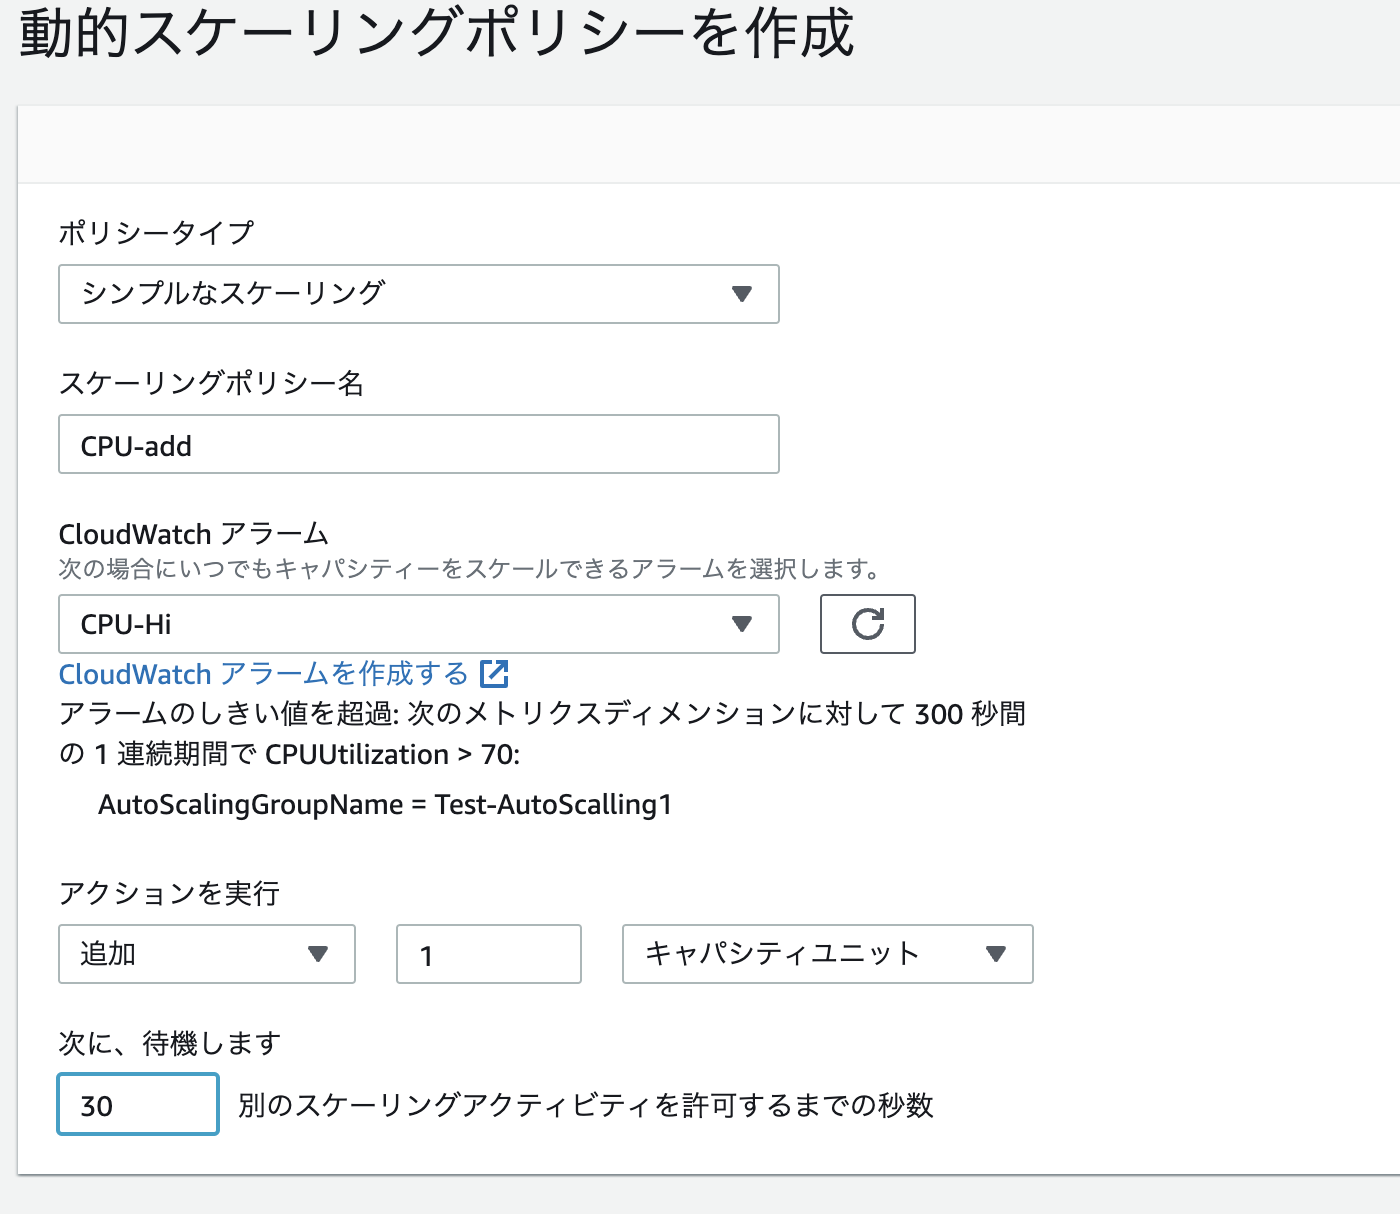Click the dropdown arrow on シンプルなスケーリング
1400x1214 pixels.
pos(741,294)
